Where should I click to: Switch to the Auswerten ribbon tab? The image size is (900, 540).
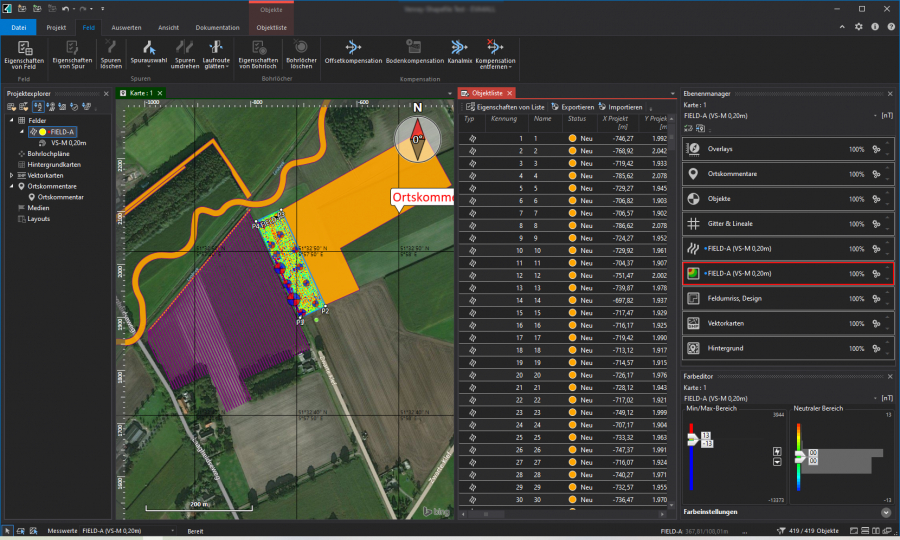(x=126, y=27)
